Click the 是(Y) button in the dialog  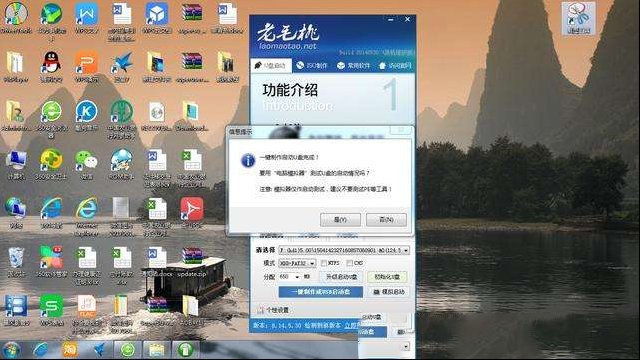tap(340, 220)
